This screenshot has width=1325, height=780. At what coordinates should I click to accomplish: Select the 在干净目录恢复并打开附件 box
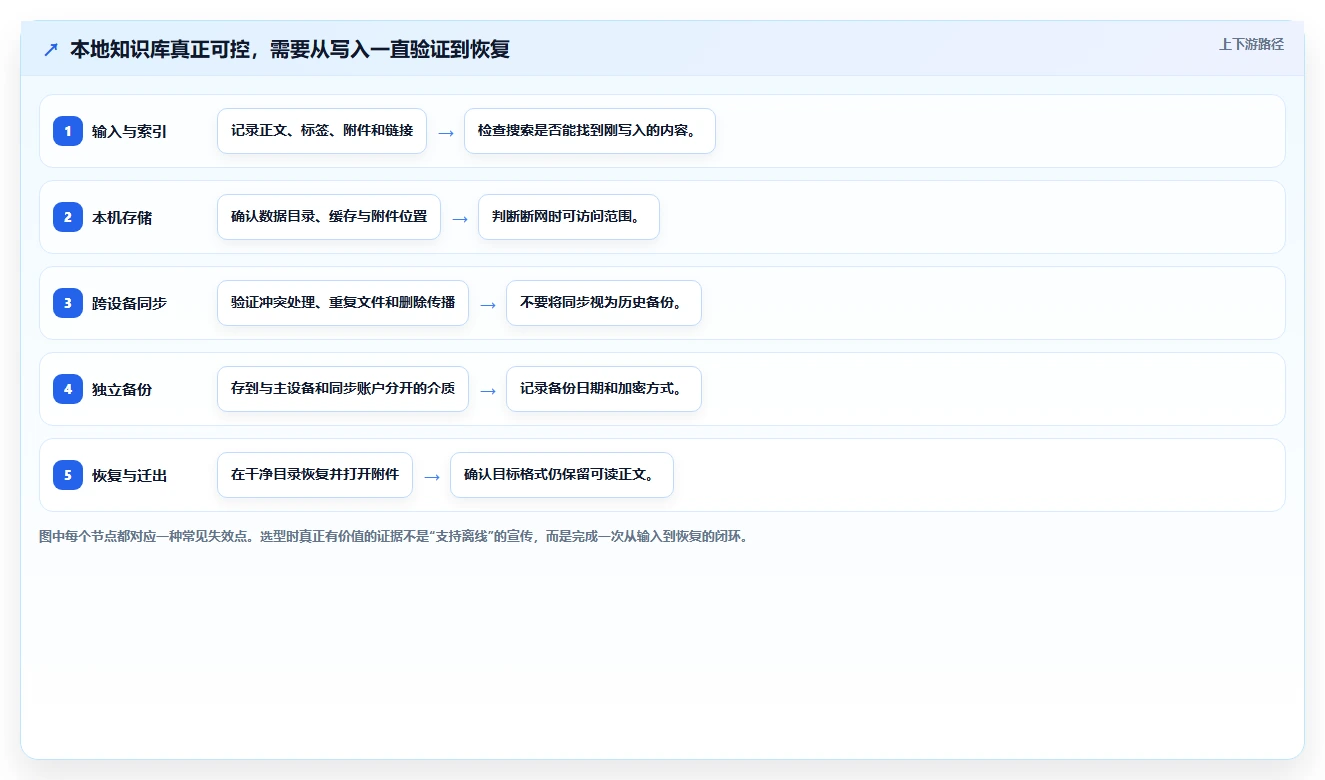[x=315, y=475]
